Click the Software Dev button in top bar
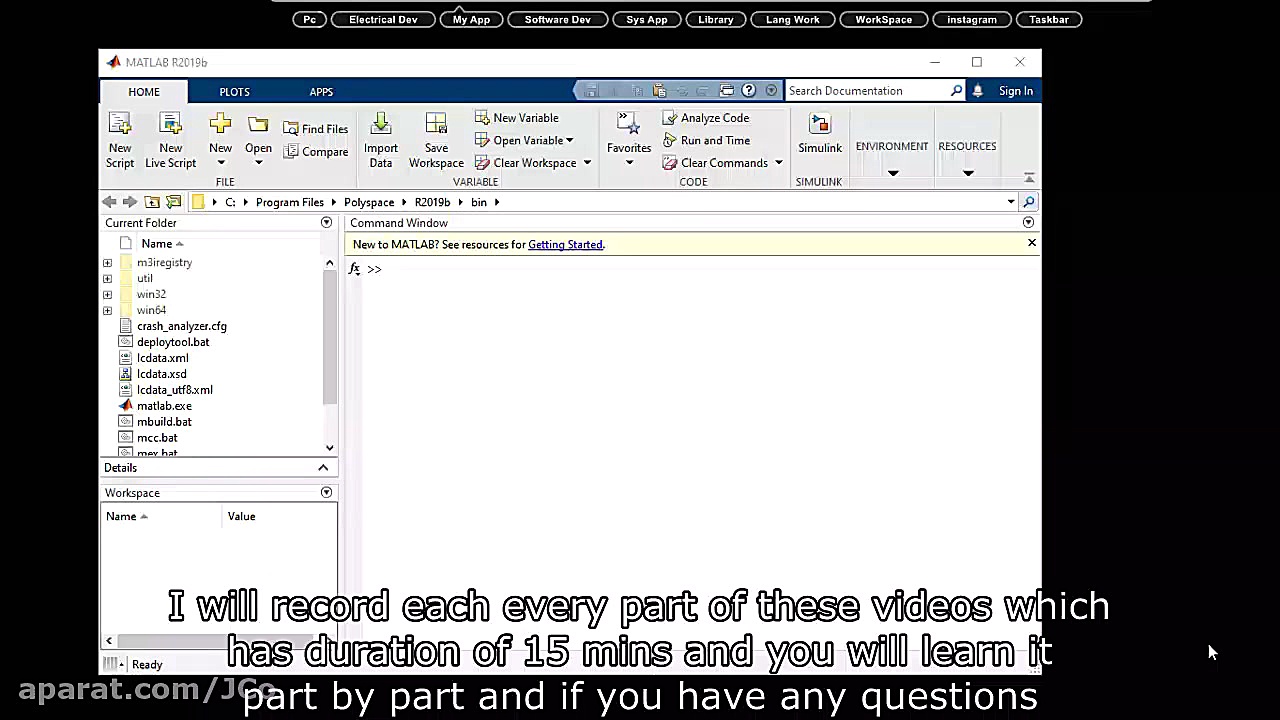The image size is (1280, 720). [557, 19]
